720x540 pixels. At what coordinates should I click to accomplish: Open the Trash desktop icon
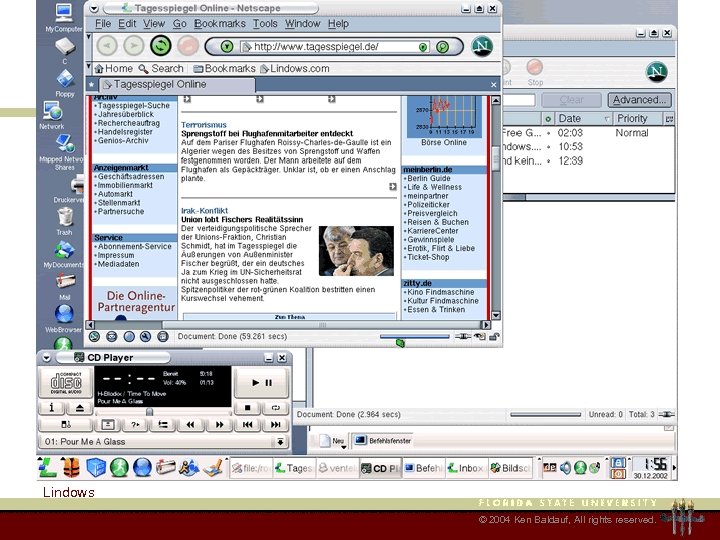click(x=65, y=221)
